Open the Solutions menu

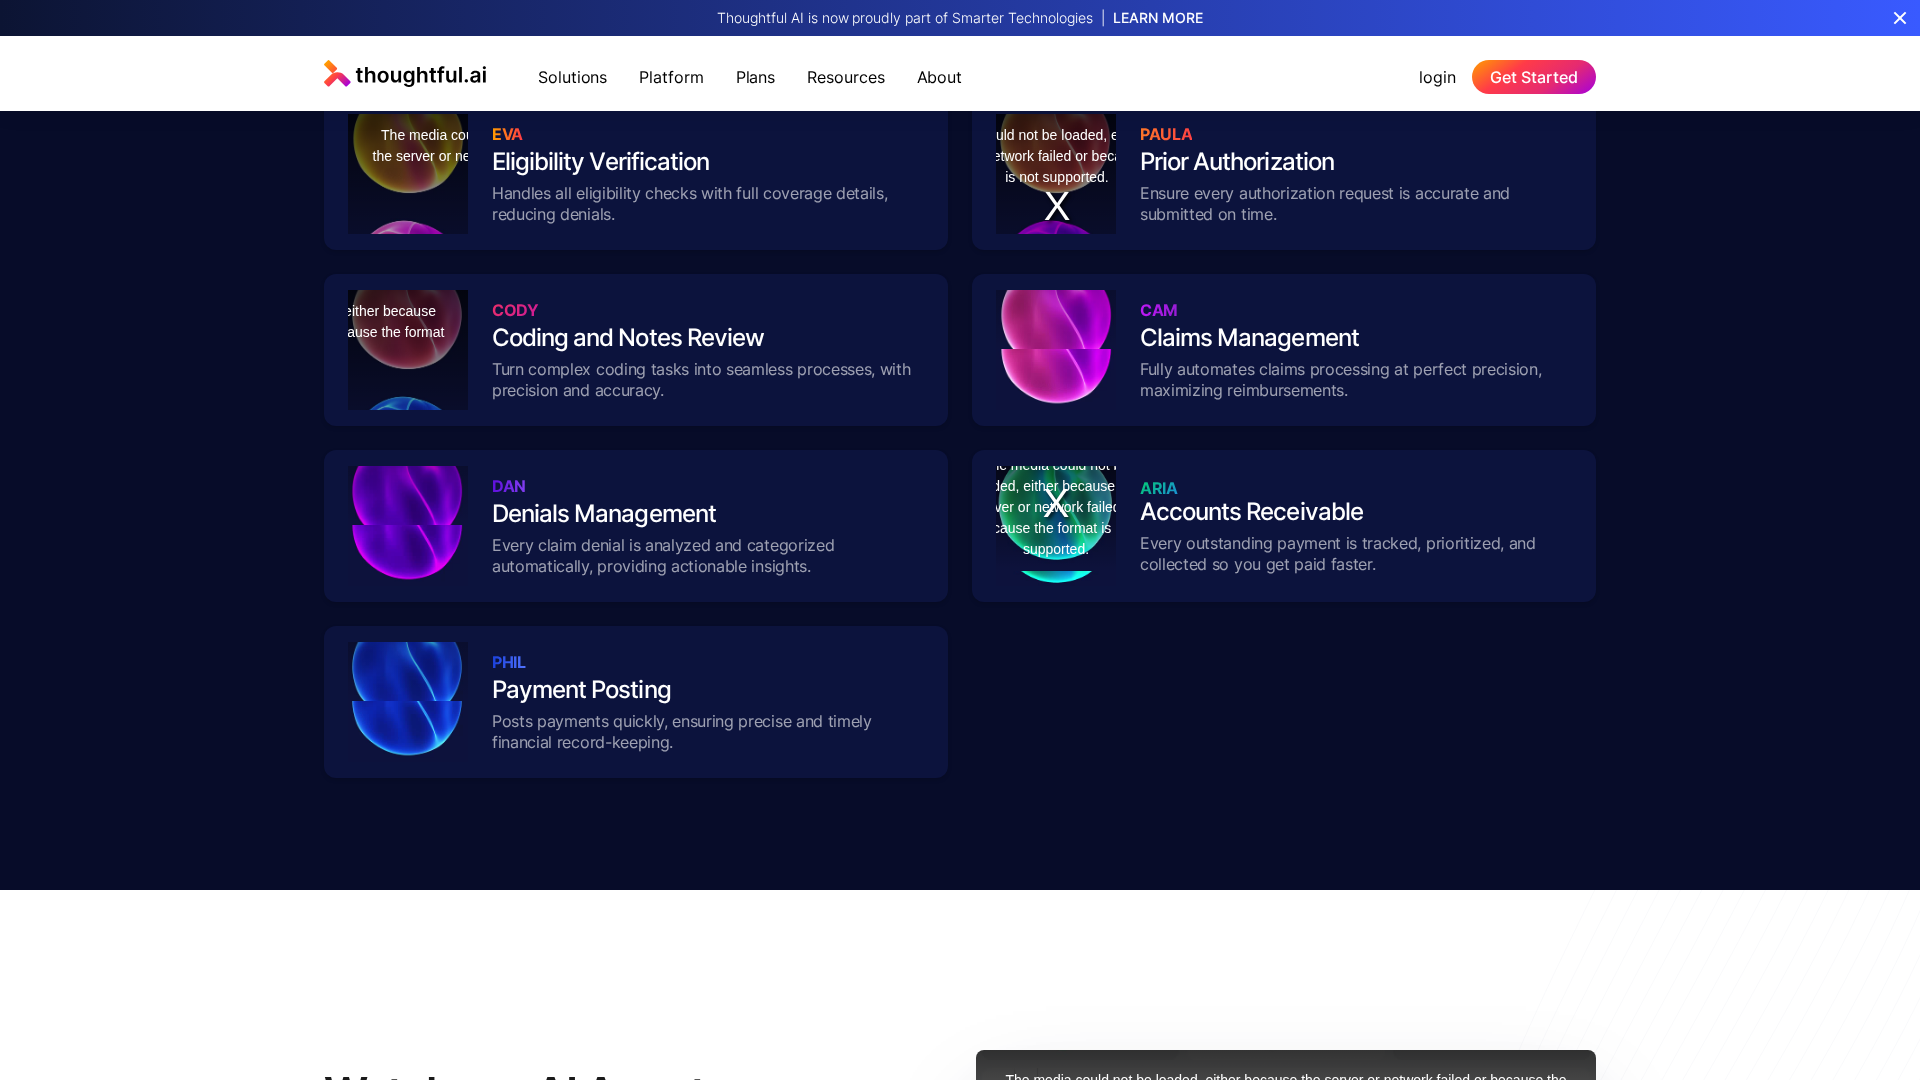(x=572, y=77)
